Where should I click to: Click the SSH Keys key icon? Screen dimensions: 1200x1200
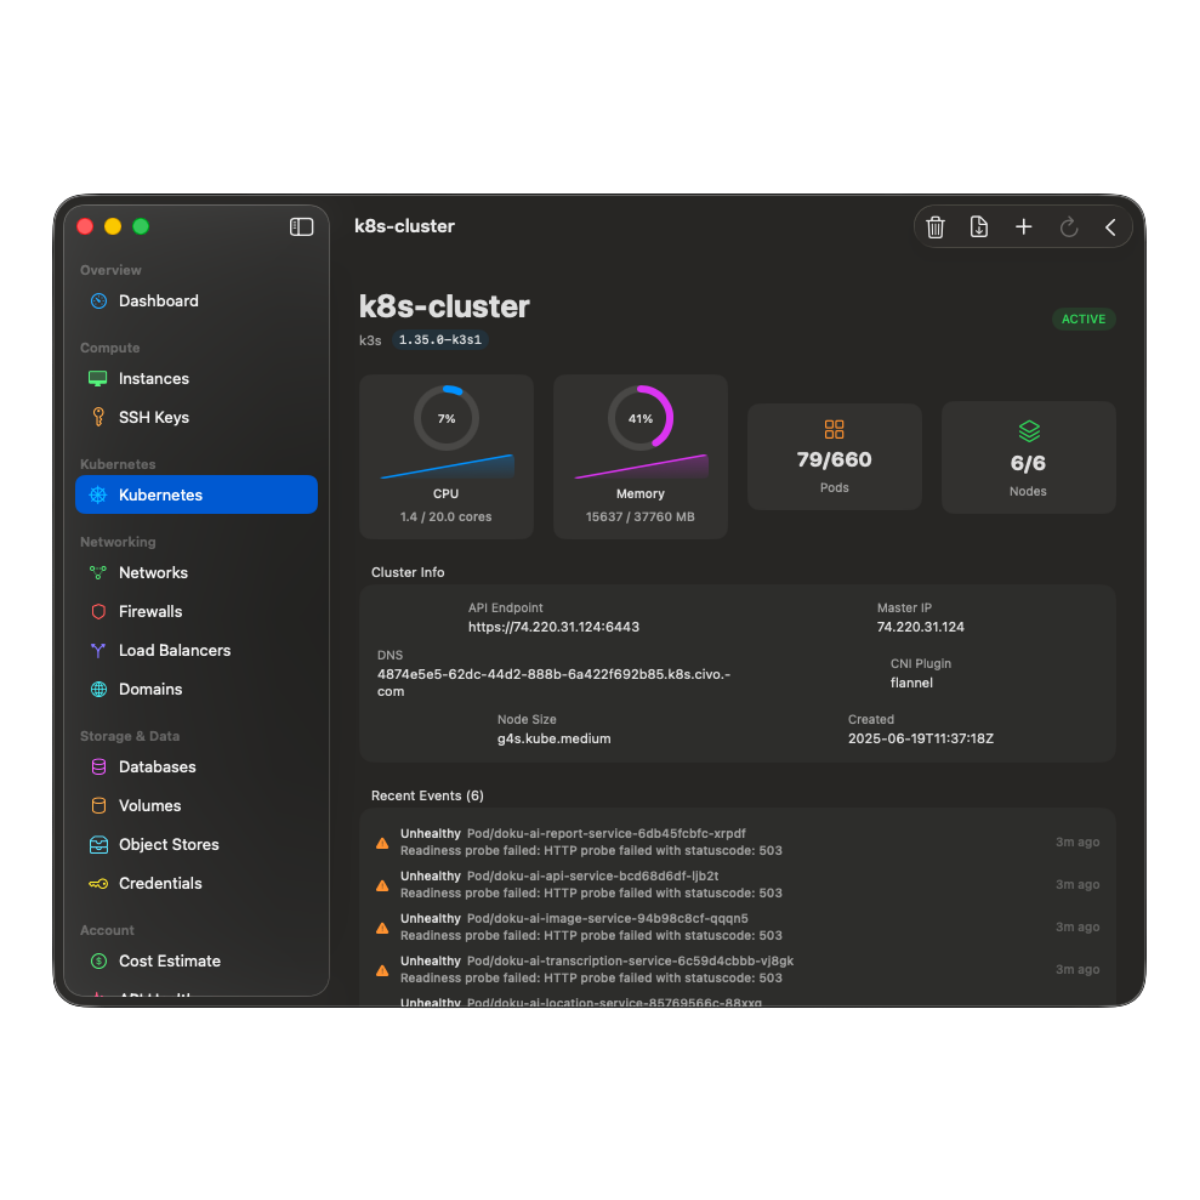pos(98,417)
